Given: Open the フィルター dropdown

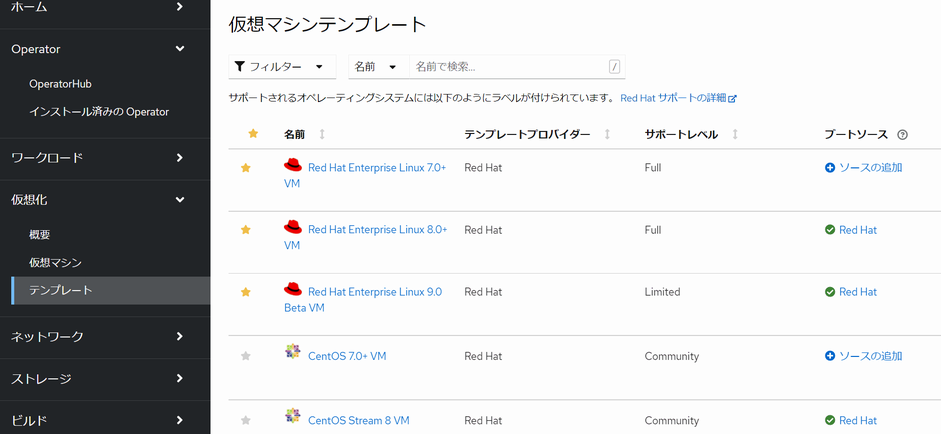Looking at the screenshot, I should 282,67.
